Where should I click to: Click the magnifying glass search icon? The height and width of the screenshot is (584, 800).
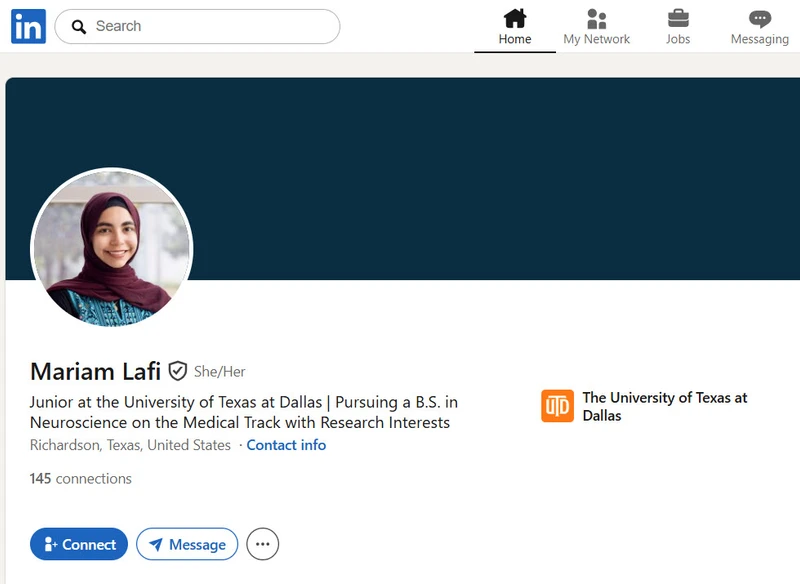[x=79, y=27]
